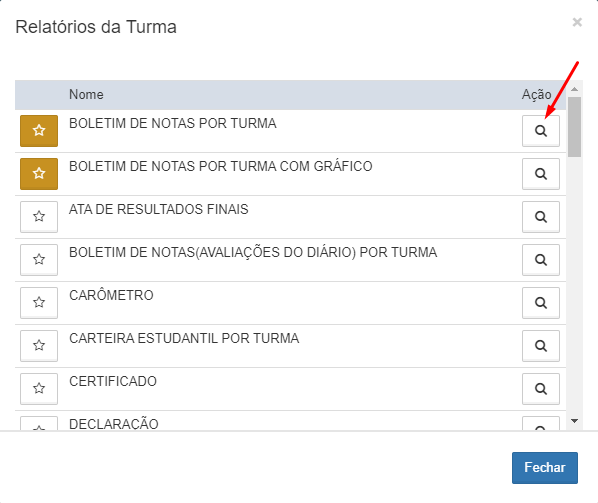The image size is (598, 503).
Task: Favorite the Certificado report
Action: (x=39, y=389)
